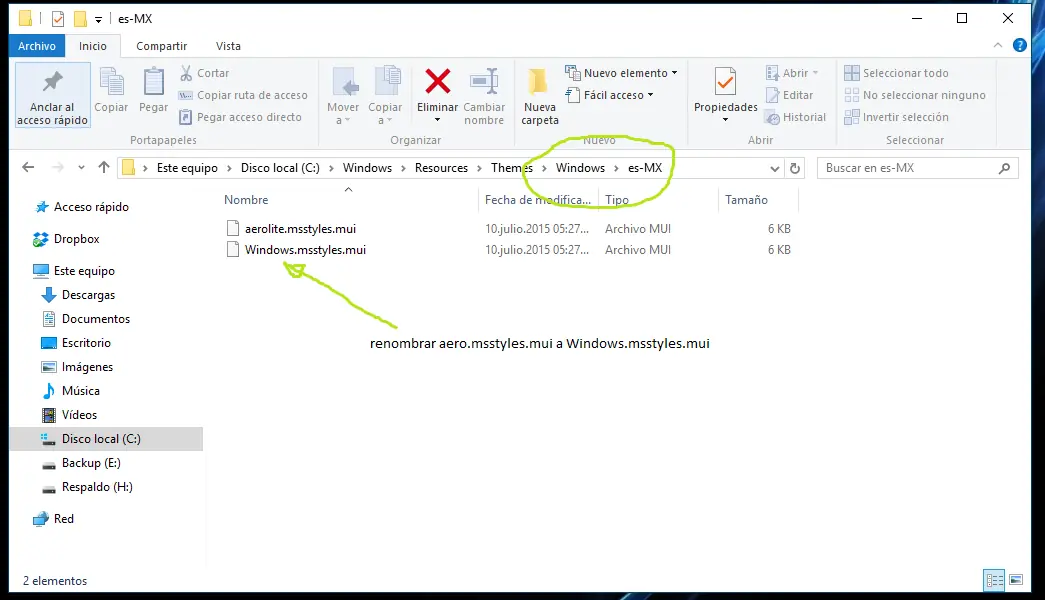Click Invertir selección
The width and height of the screenshot is (1045, 600).
tap(896, 117)
